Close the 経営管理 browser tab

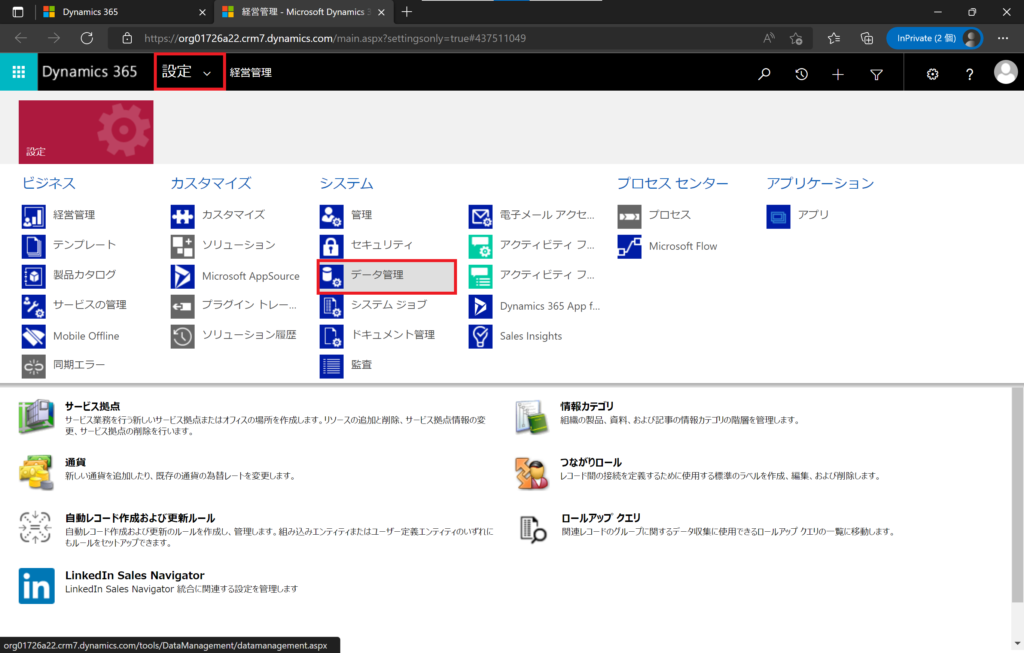click(x=381, y=12)
